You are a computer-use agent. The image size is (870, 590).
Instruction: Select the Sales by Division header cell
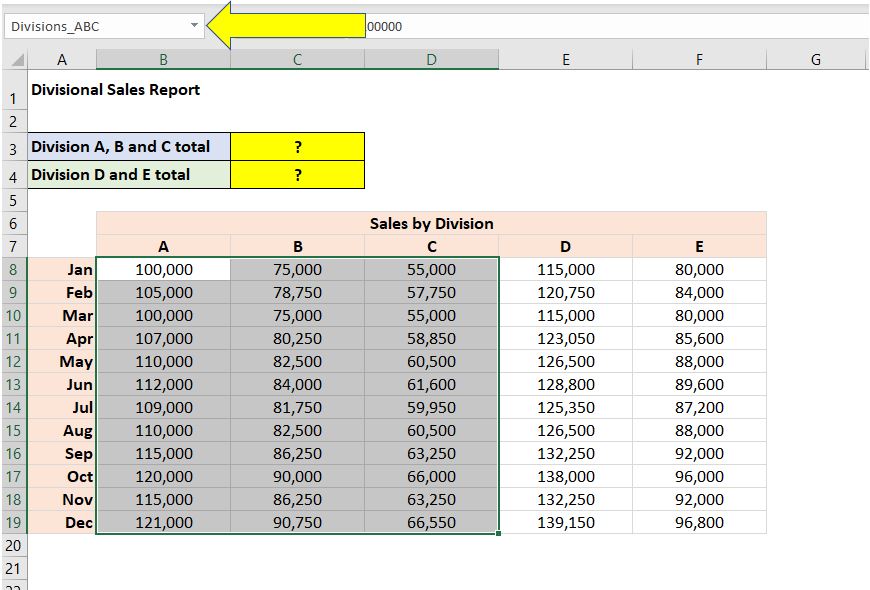click(430, 223)
